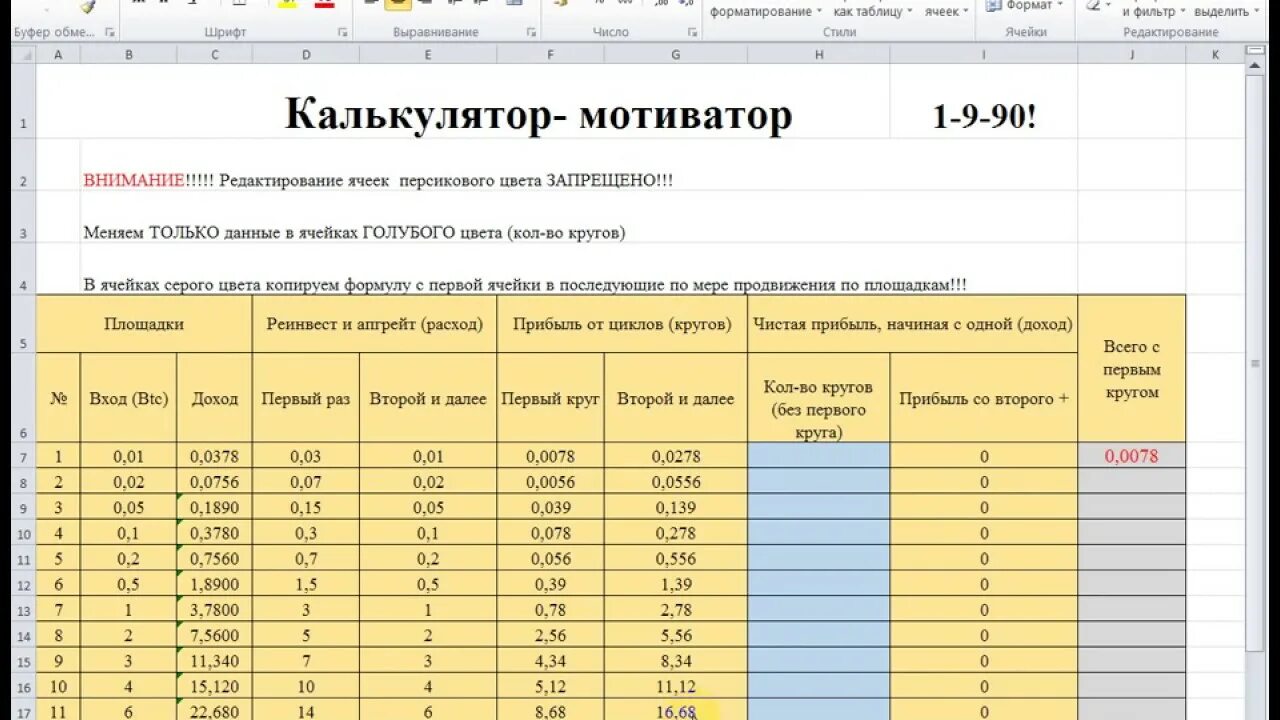1280x720 pixels.
Task: Click cell with value 0,1890
Action: point(215,508)
